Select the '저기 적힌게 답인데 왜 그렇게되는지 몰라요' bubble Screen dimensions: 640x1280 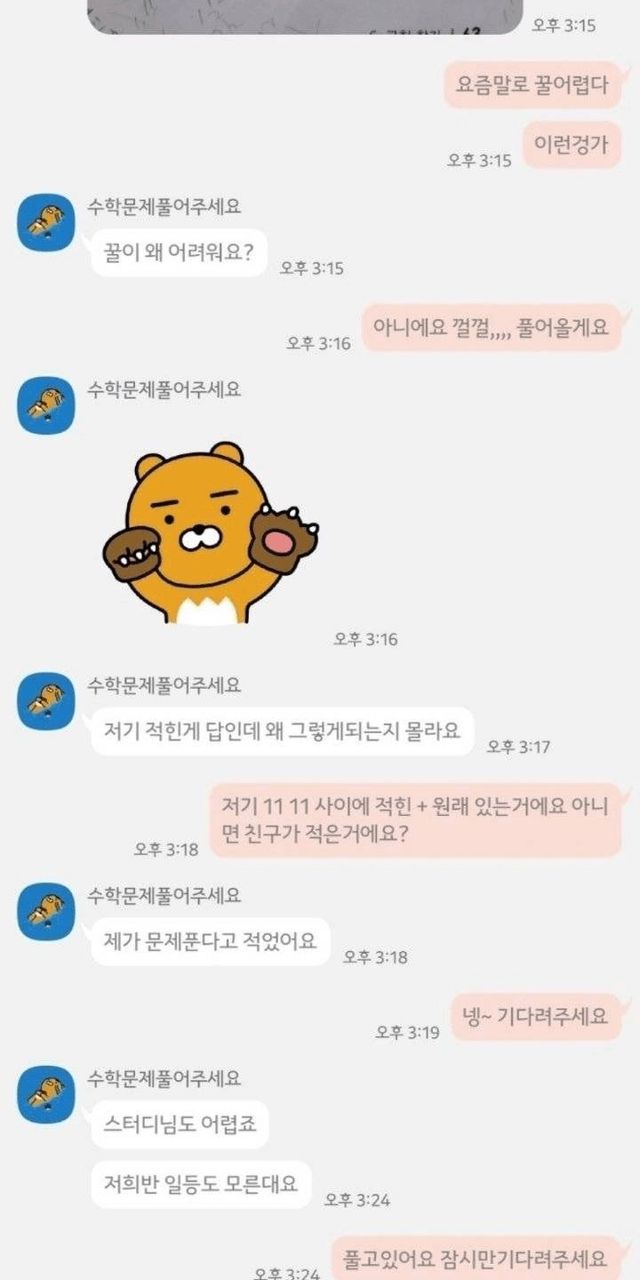coord(282,731)
